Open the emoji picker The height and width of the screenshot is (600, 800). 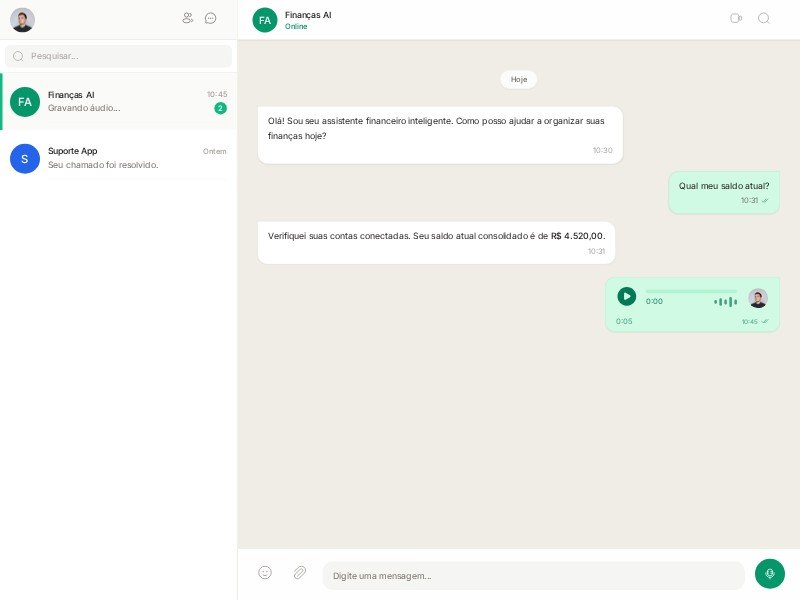265,573
